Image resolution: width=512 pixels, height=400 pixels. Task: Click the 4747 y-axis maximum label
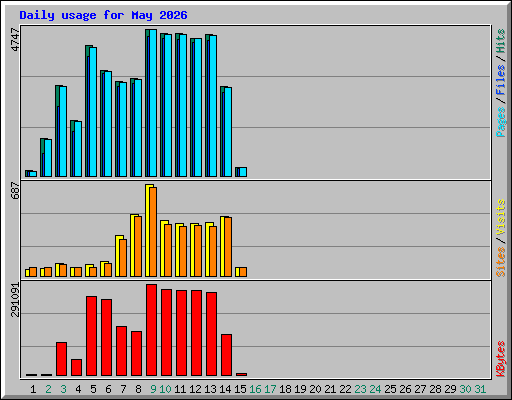(x=15, y=39)
